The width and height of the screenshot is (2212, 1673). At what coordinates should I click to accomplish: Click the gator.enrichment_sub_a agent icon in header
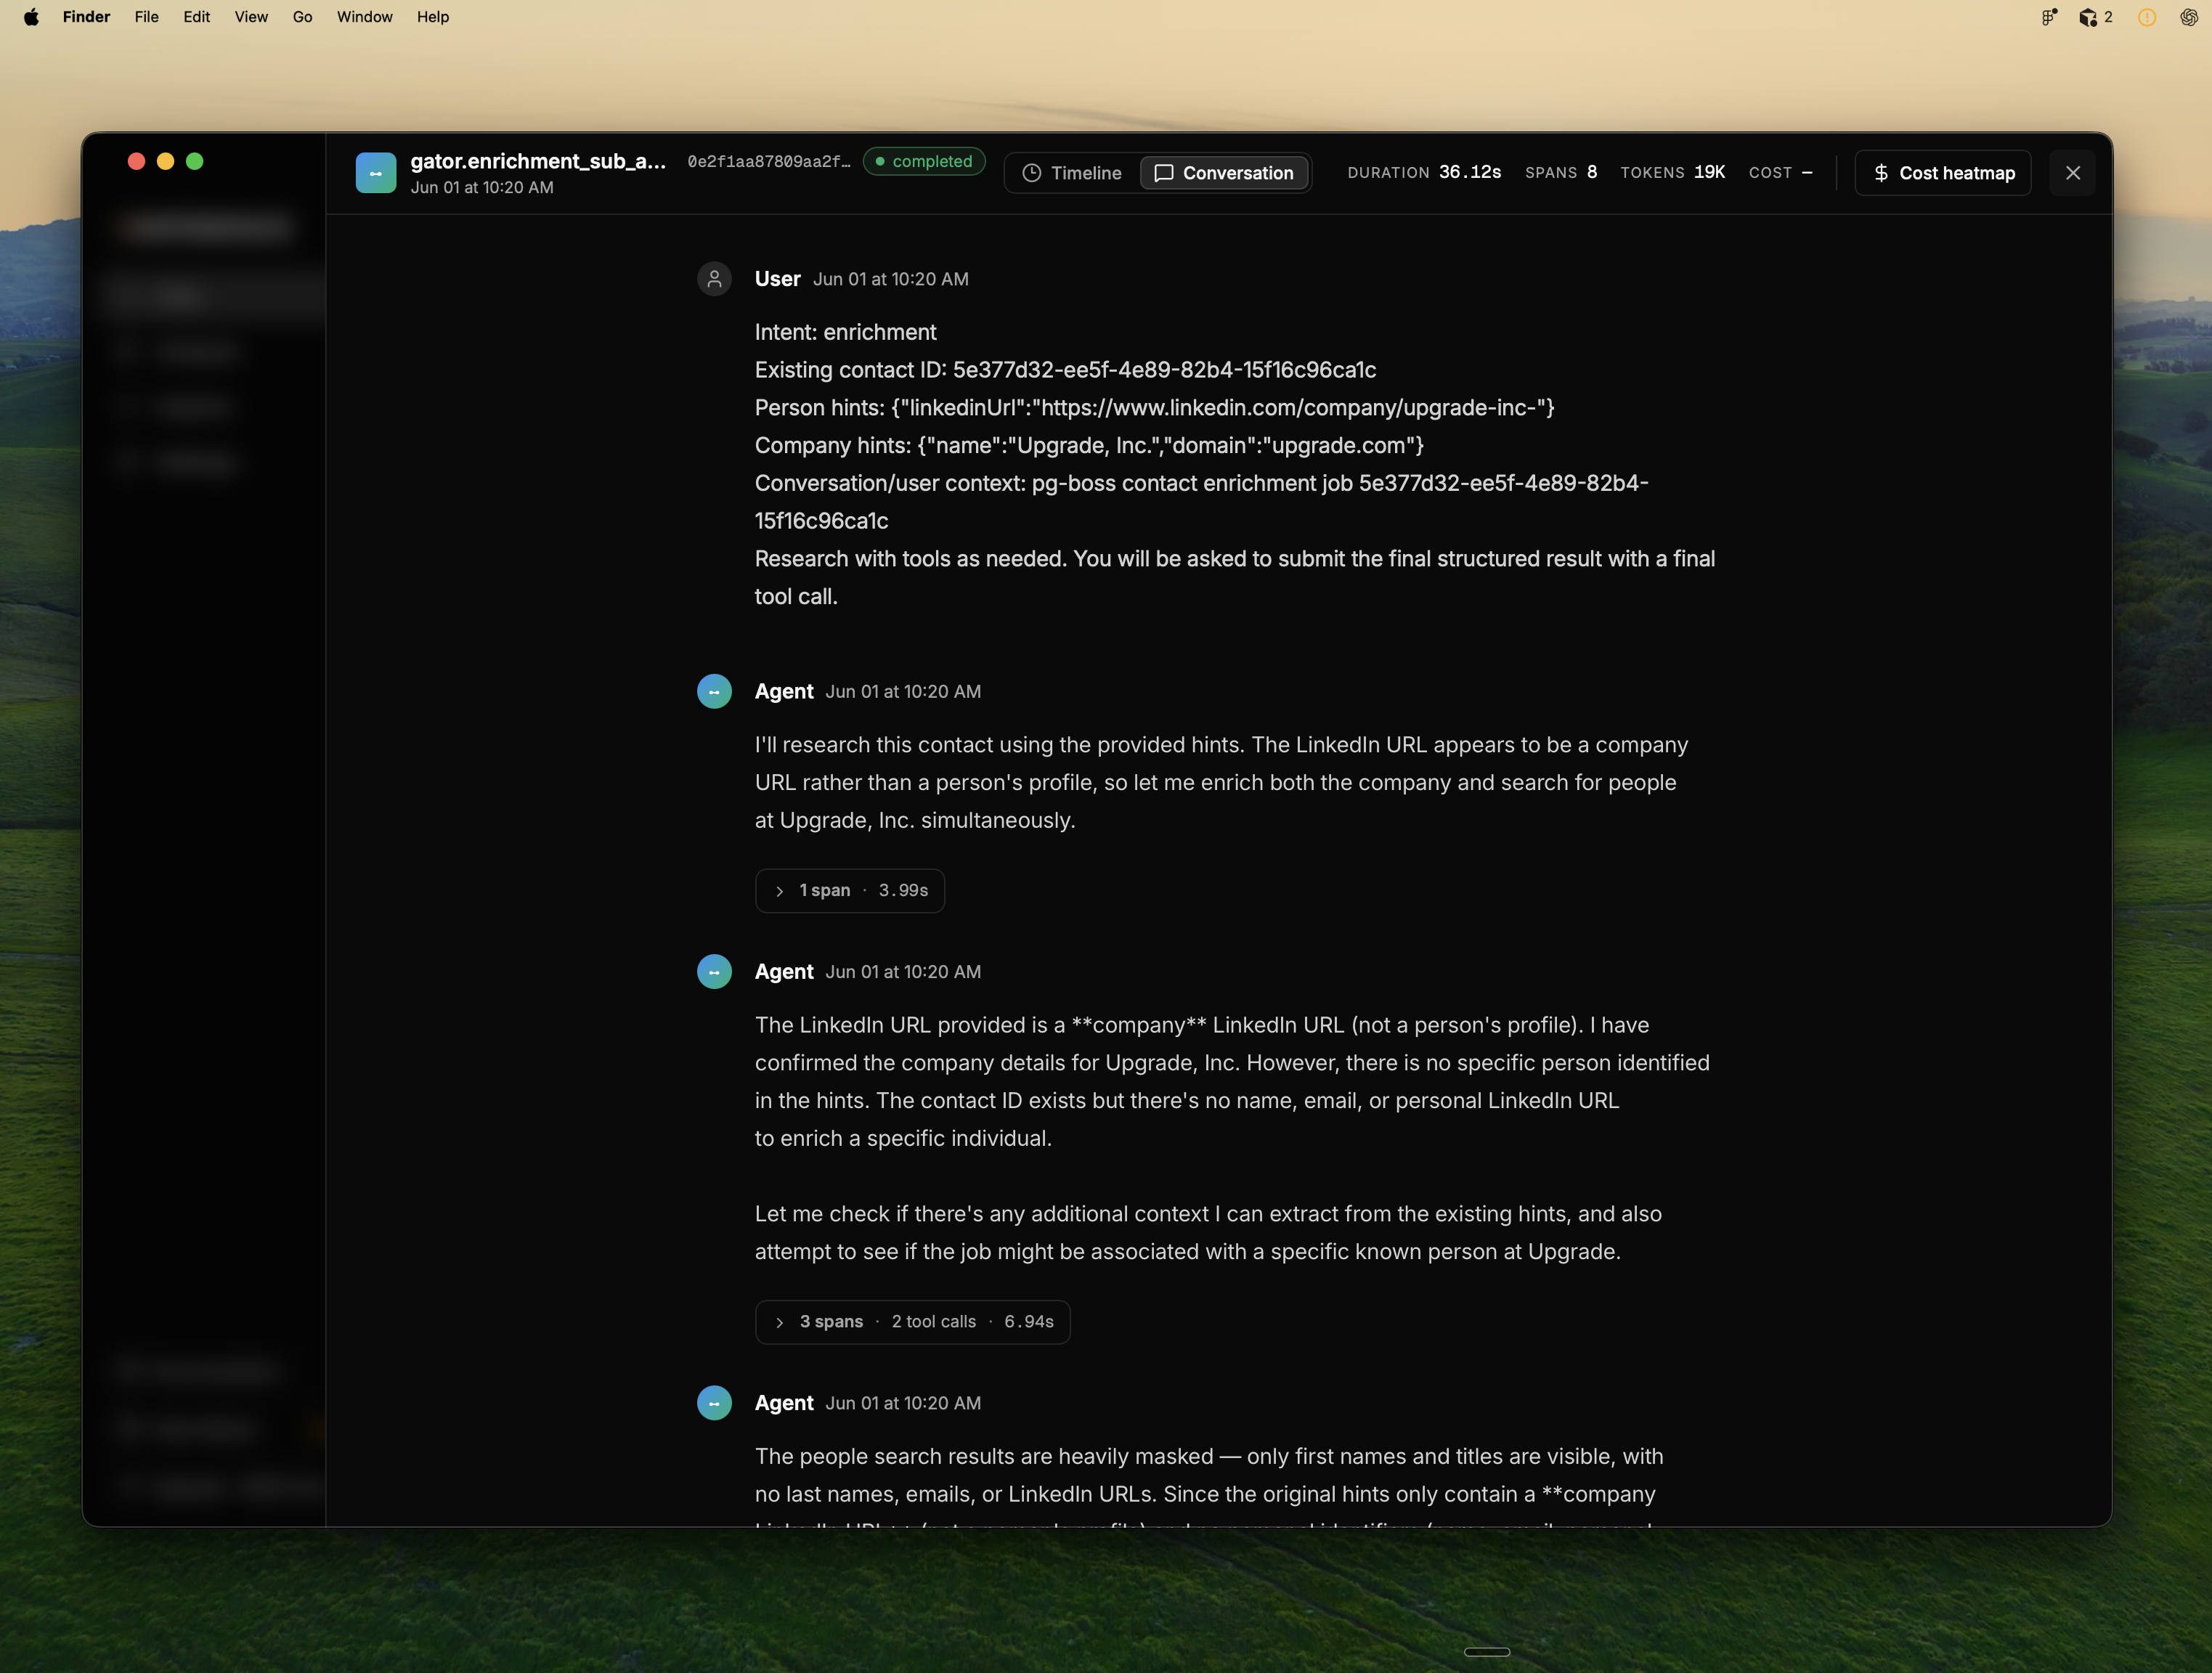(x=376, y=173)
